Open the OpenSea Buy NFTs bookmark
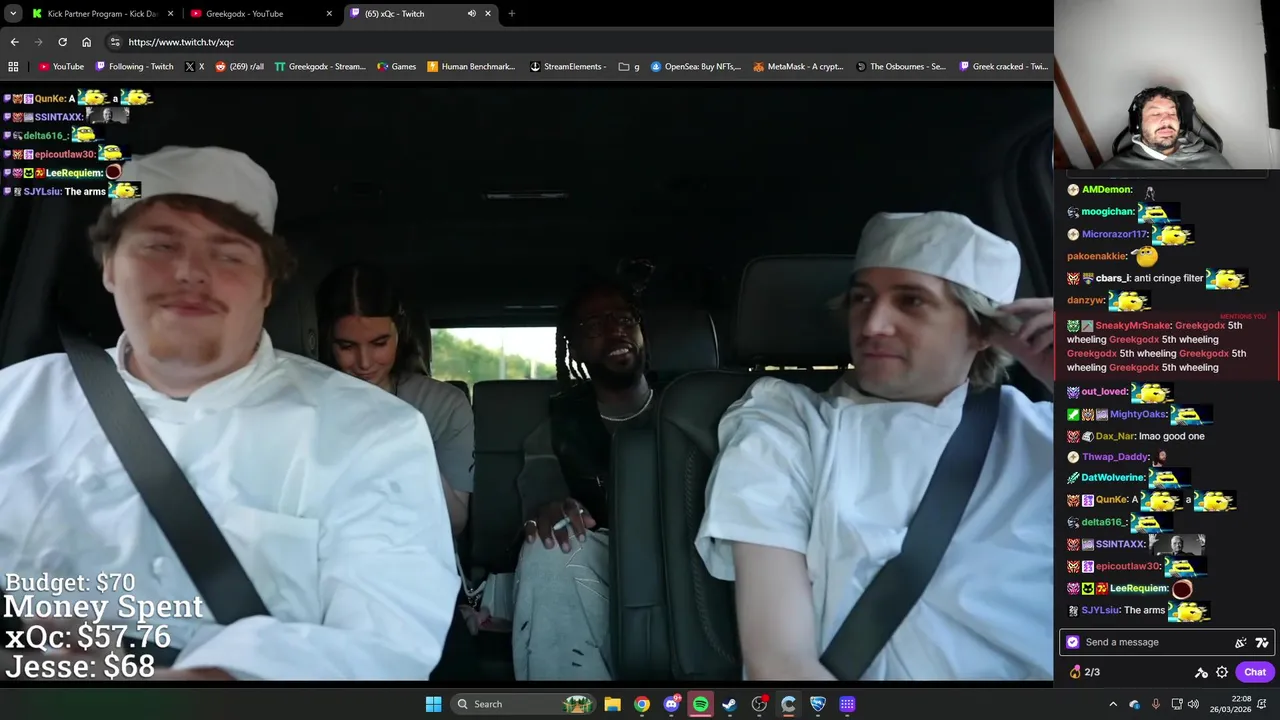1280x720 pixels. tap(696, 67)
